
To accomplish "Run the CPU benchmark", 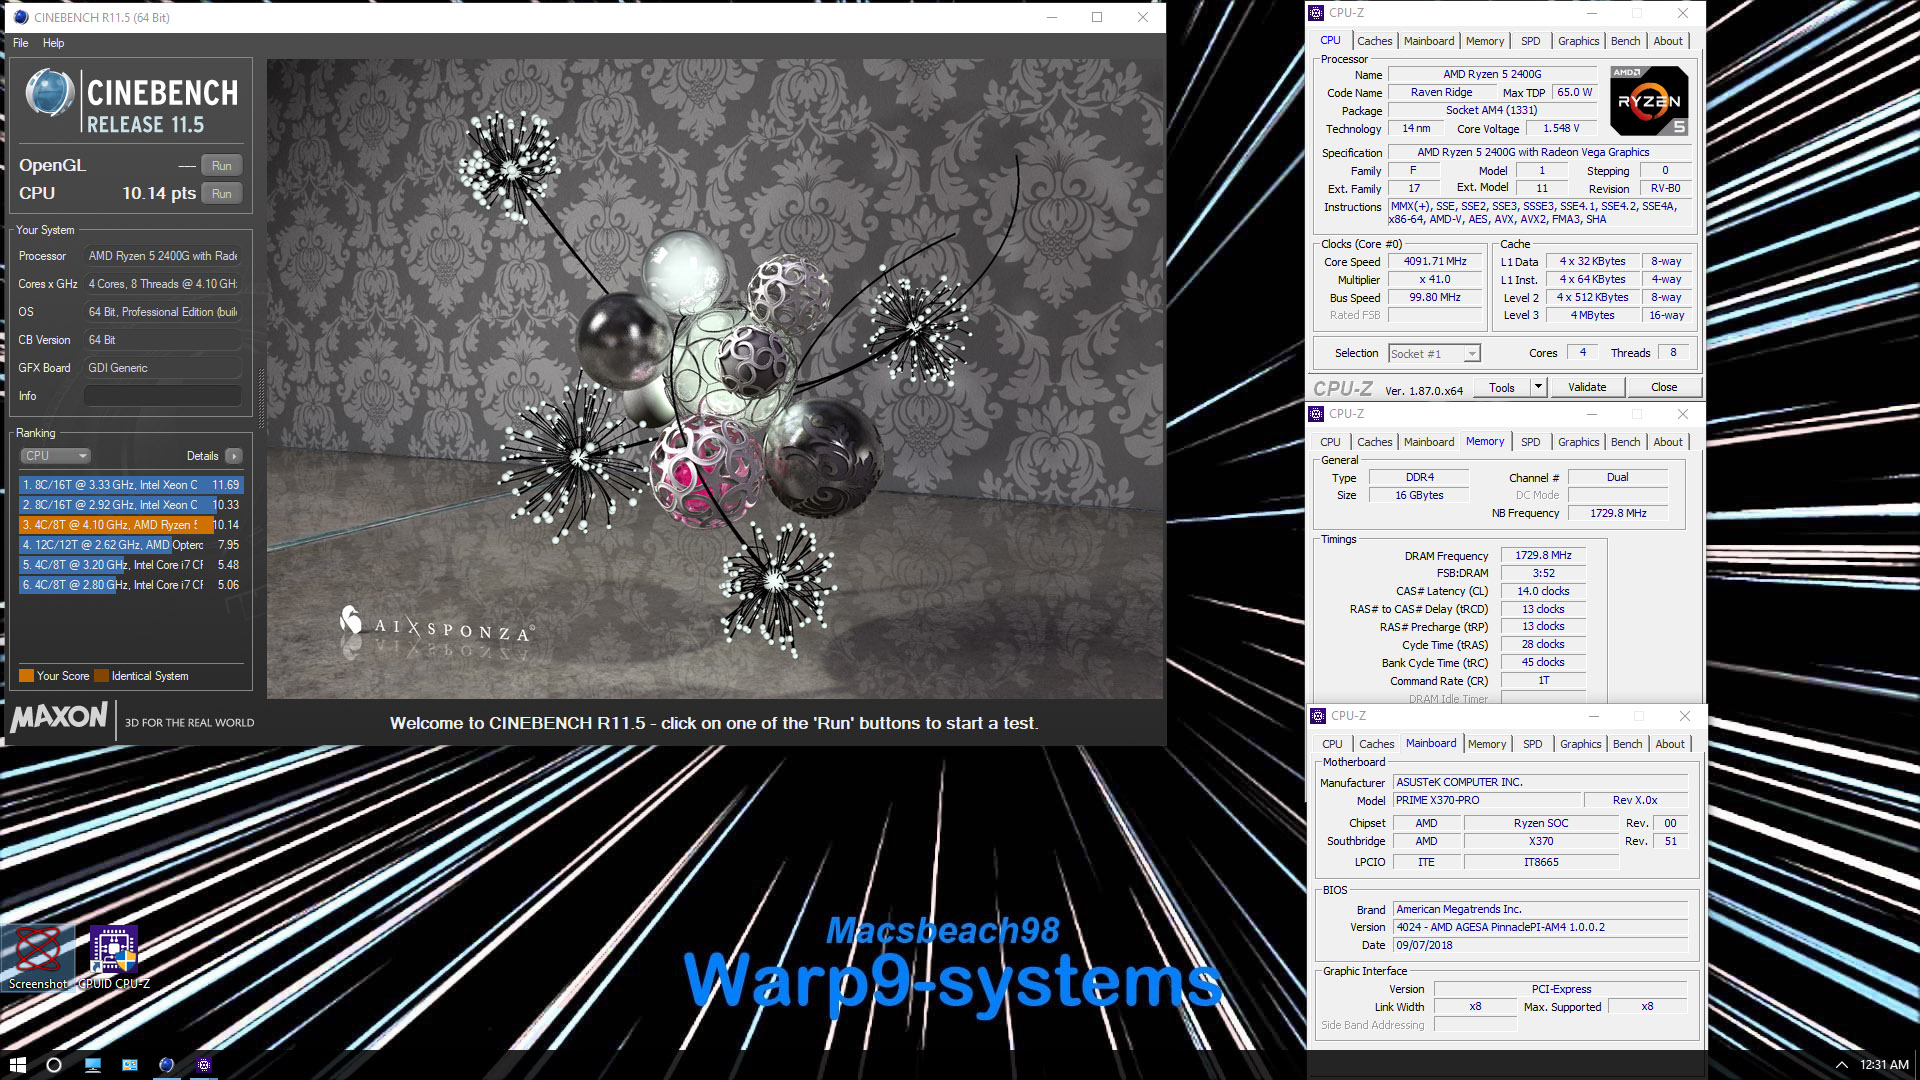I will pyautogui.click(x=222, y=194).
